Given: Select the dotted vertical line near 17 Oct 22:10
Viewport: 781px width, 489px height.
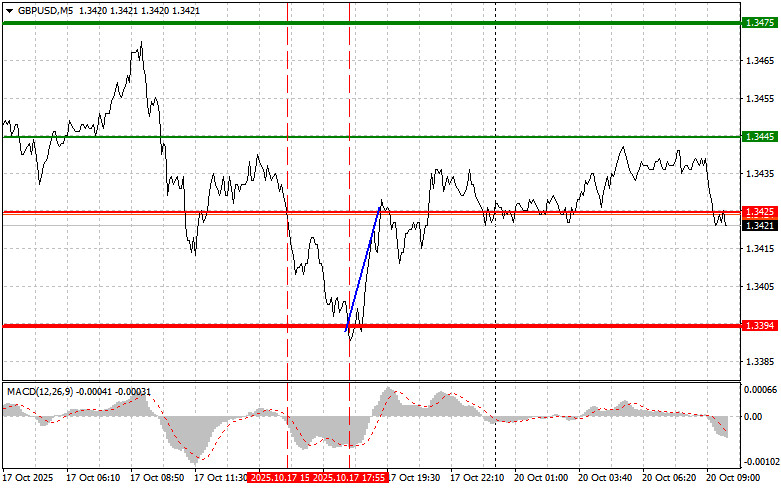Looking at the screenshot, I should point(496,300).
